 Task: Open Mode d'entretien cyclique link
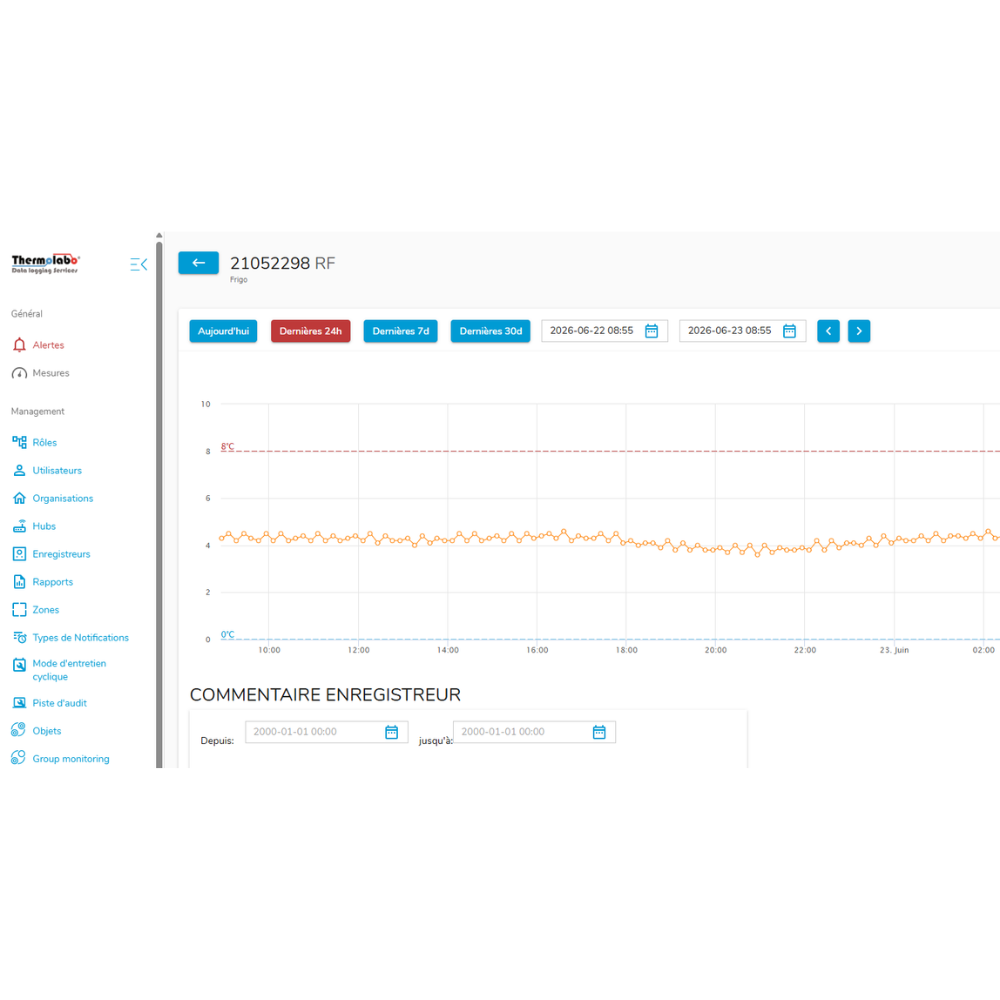click(69, 670)
